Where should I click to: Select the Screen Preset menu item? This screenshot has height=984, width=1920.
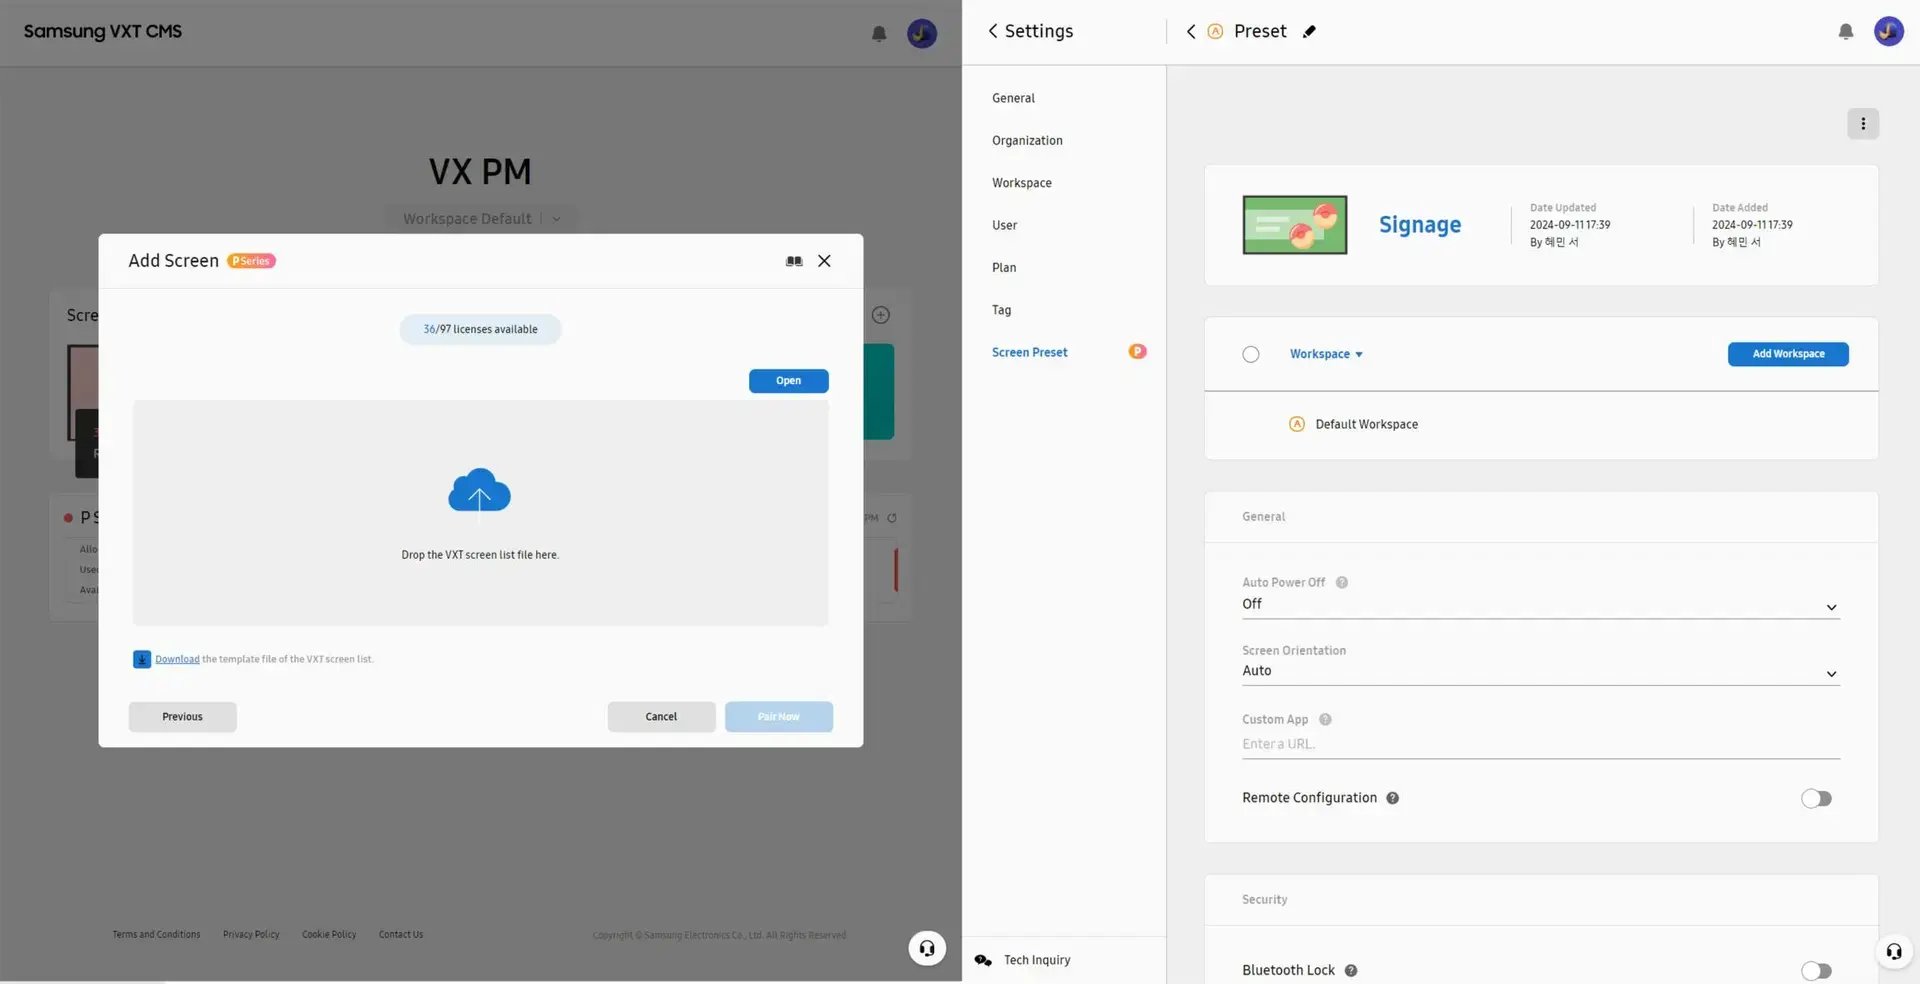pos(1029,352)
